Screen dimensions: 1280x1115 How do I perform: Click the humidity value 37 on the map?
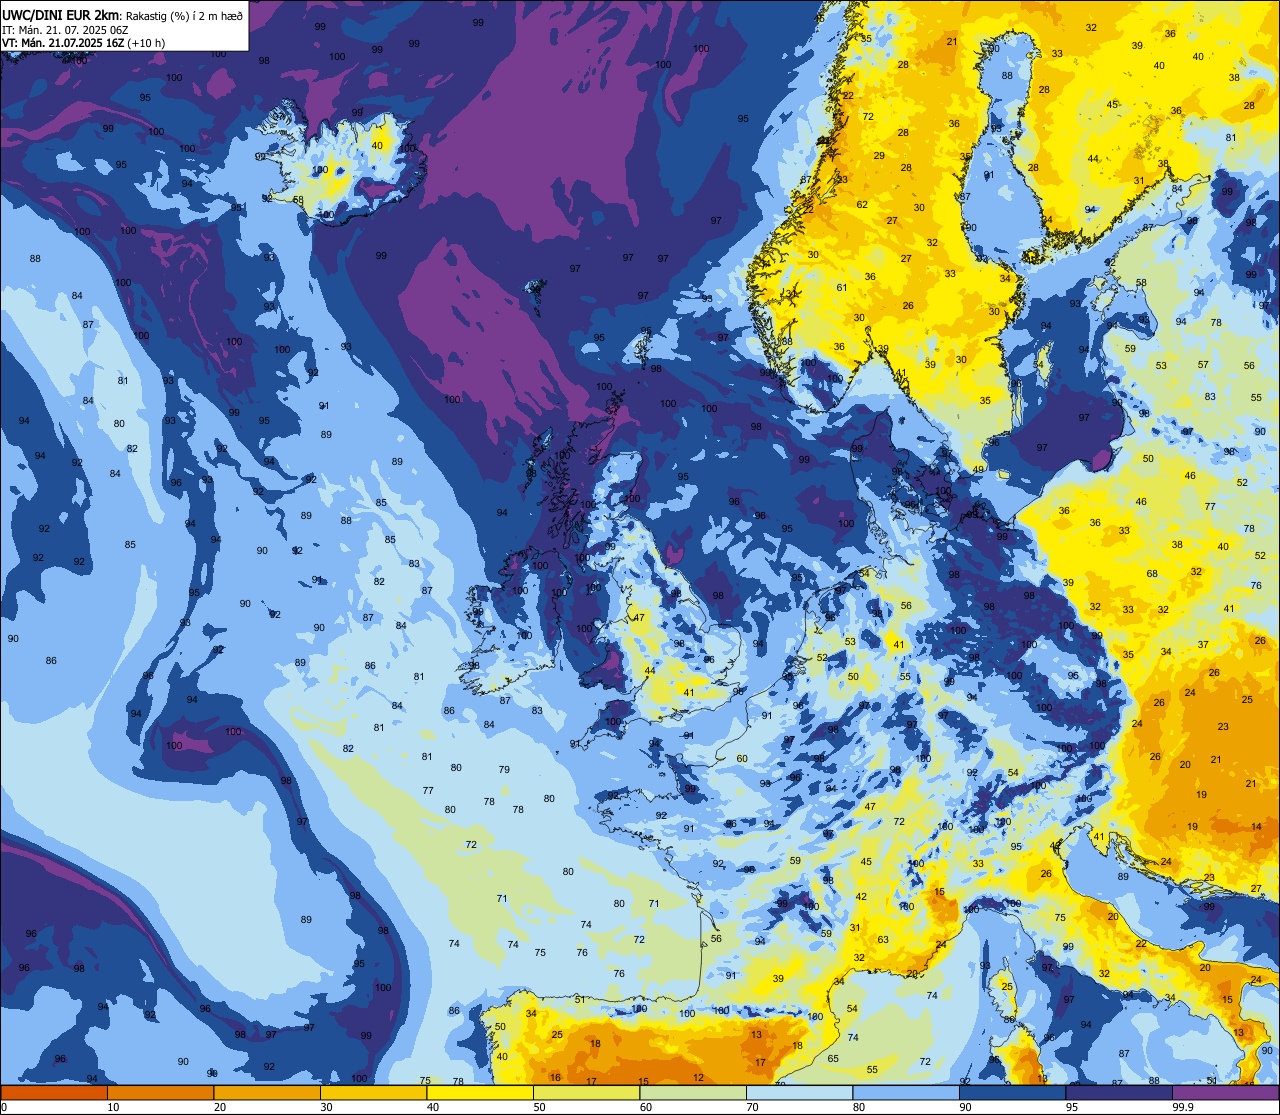coord(1203,645)
